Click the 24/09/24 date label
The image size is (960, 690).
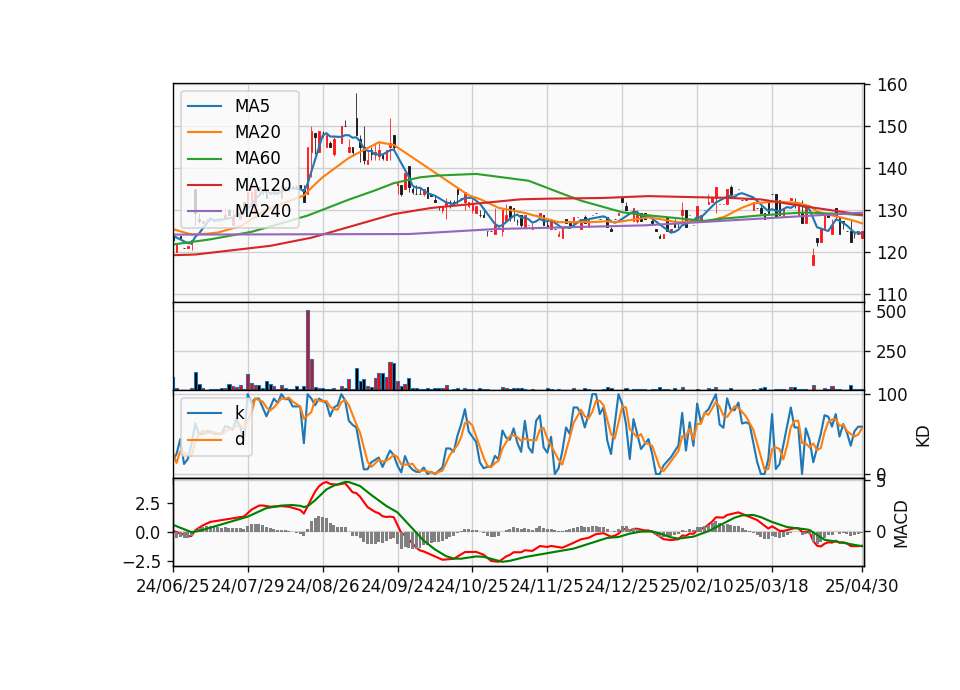(x=397, y=586)
